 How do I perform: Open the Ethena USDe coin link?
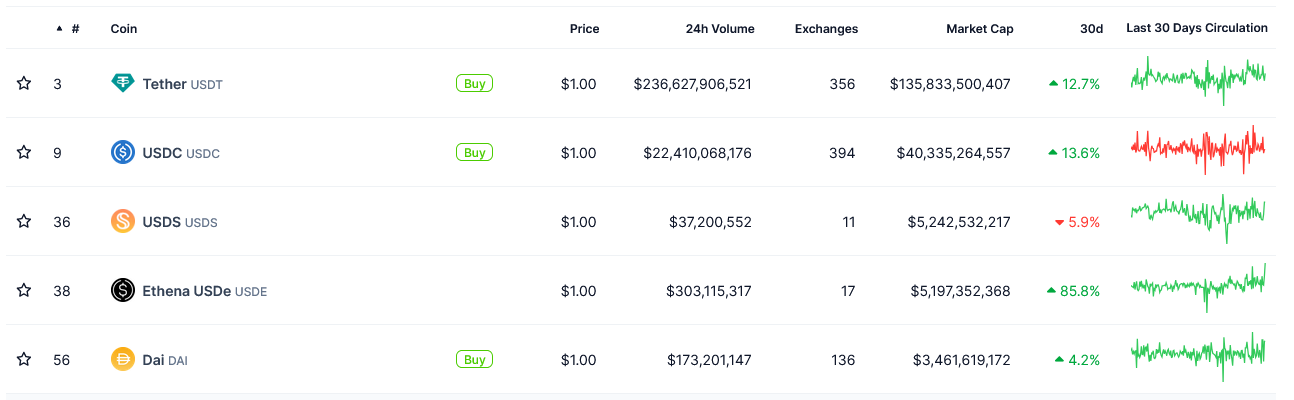point(187,291)
